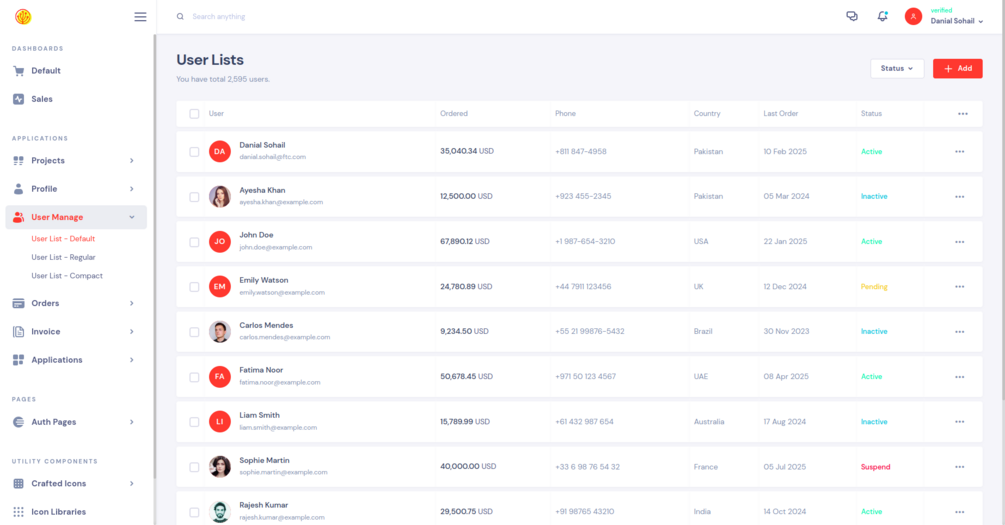Toggle the select-all checkbox in table header

[x=194, y=114]
